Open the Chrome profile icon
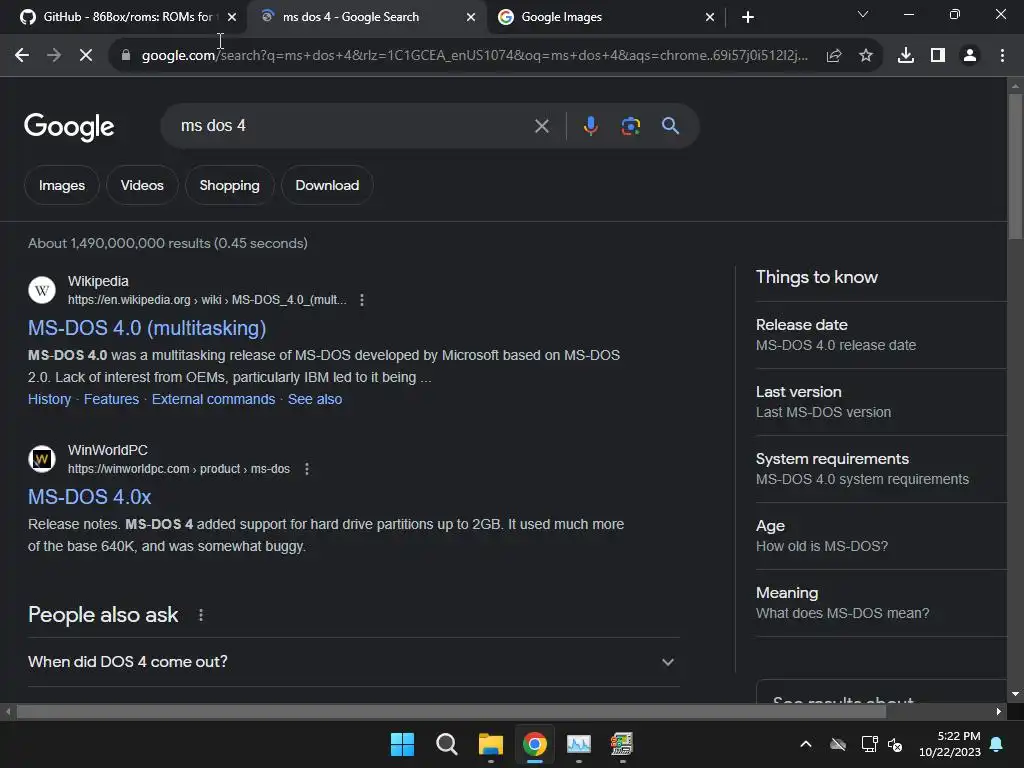1024x768 pixels. point(970,56)
